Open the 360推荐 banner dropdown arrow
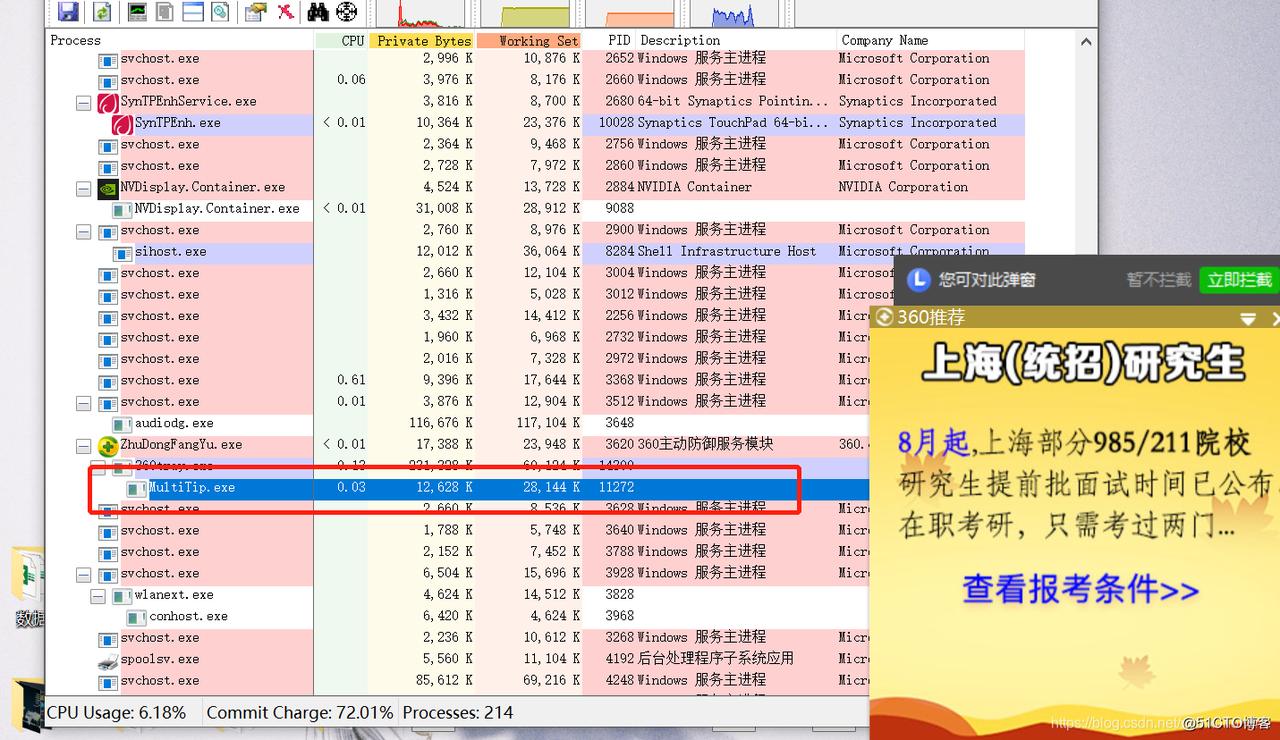This screenshot has width=1280, height=740. click(x=1248, y=318)
